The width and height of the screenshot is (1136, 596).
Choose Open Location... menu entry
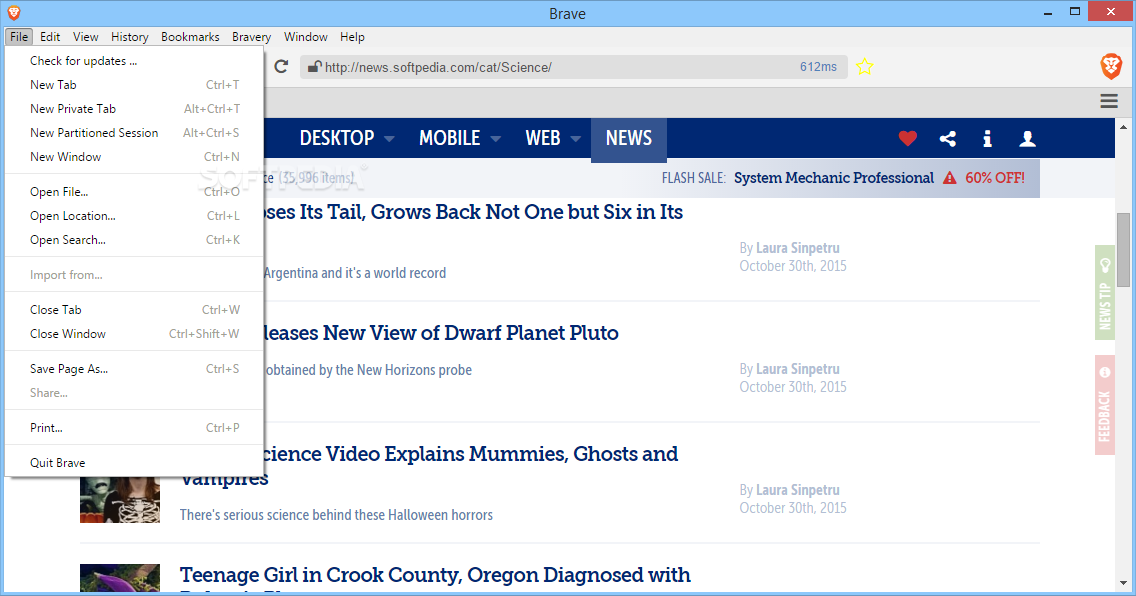(x=134, y=216)
